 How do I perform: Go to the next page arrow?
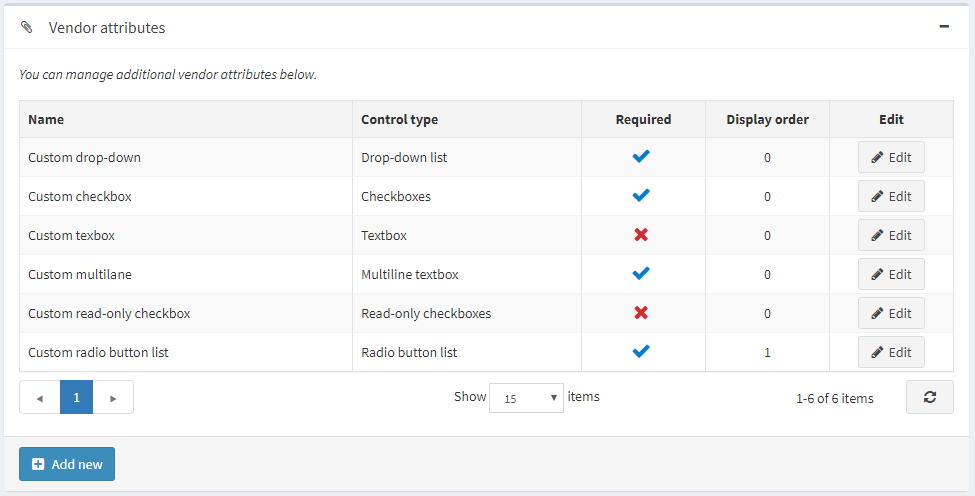coord(114,398)
